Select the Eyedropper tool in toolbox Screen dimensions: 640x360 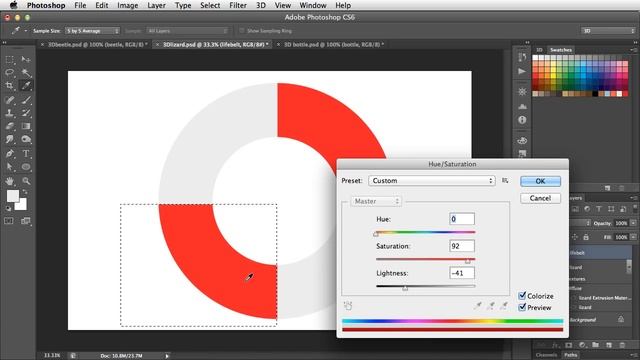point(26,86)
